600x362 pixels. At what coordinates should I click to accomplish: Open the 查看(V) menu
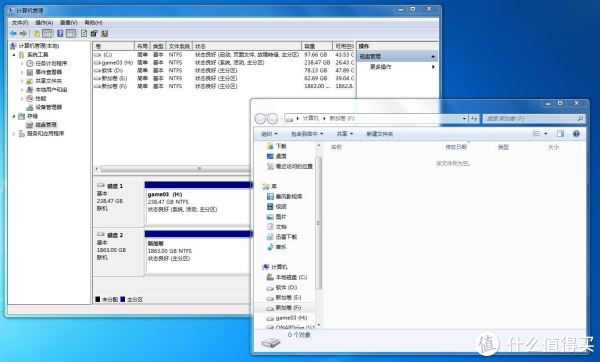click(69, 23)
